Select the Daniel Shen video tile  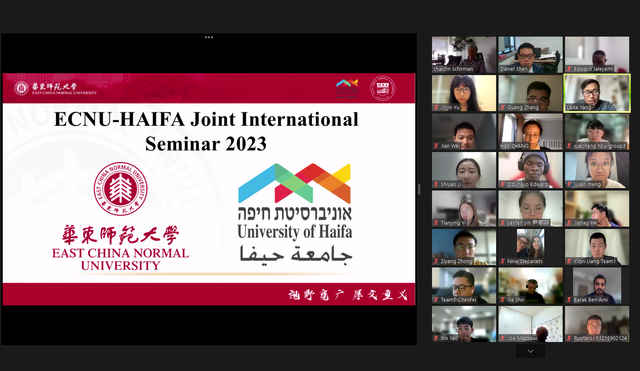coord(530,55)
